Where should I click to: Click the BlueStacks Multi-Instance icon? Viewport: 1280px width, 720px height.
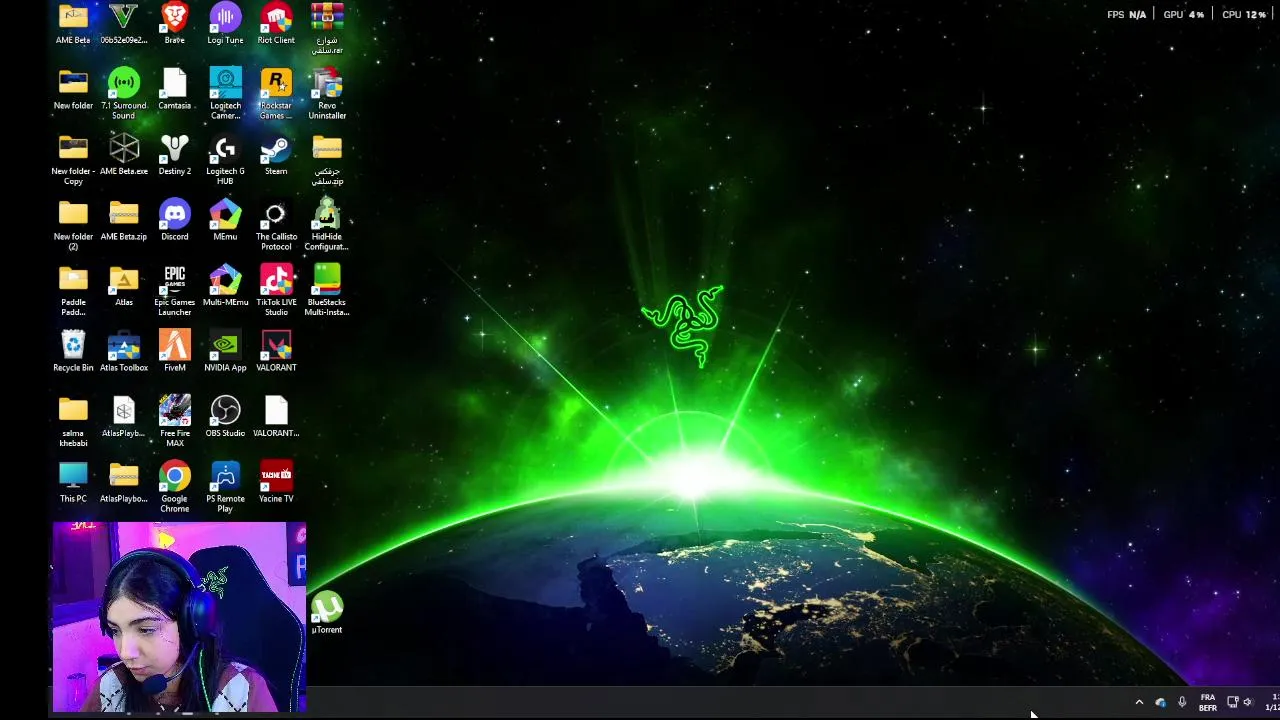327,290
